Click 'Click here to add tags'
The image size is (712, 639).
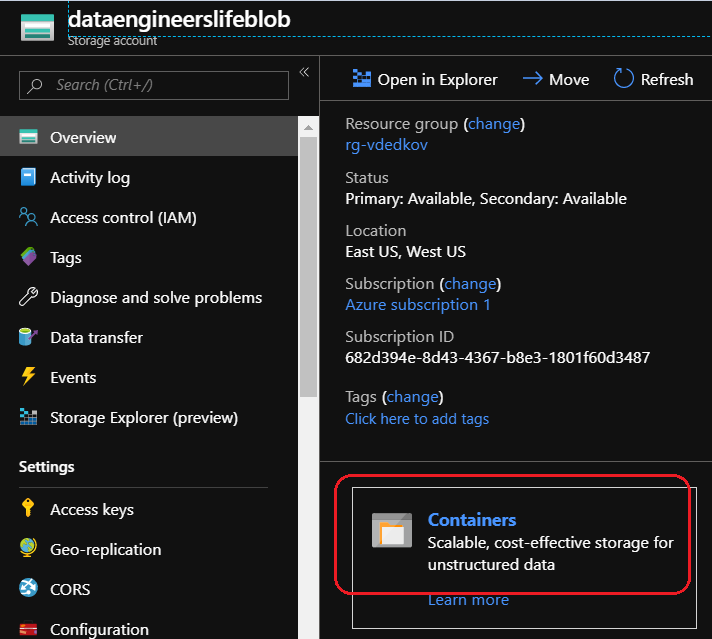[x=417, y=418]
